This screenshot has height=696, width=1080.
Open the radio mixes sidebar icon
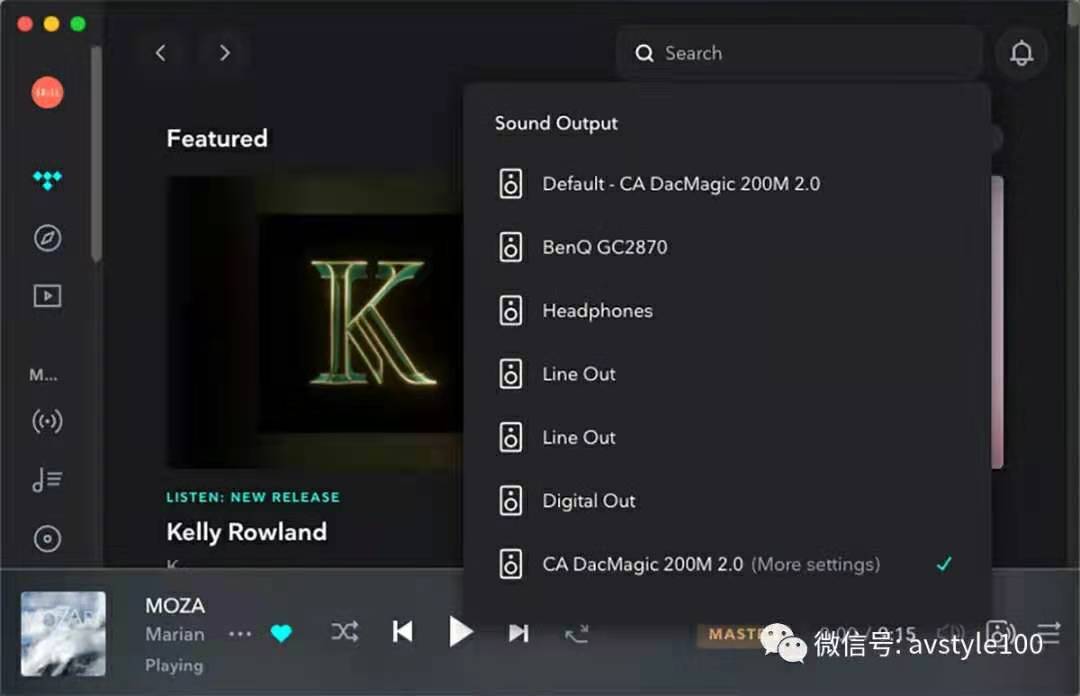point(48,421)
